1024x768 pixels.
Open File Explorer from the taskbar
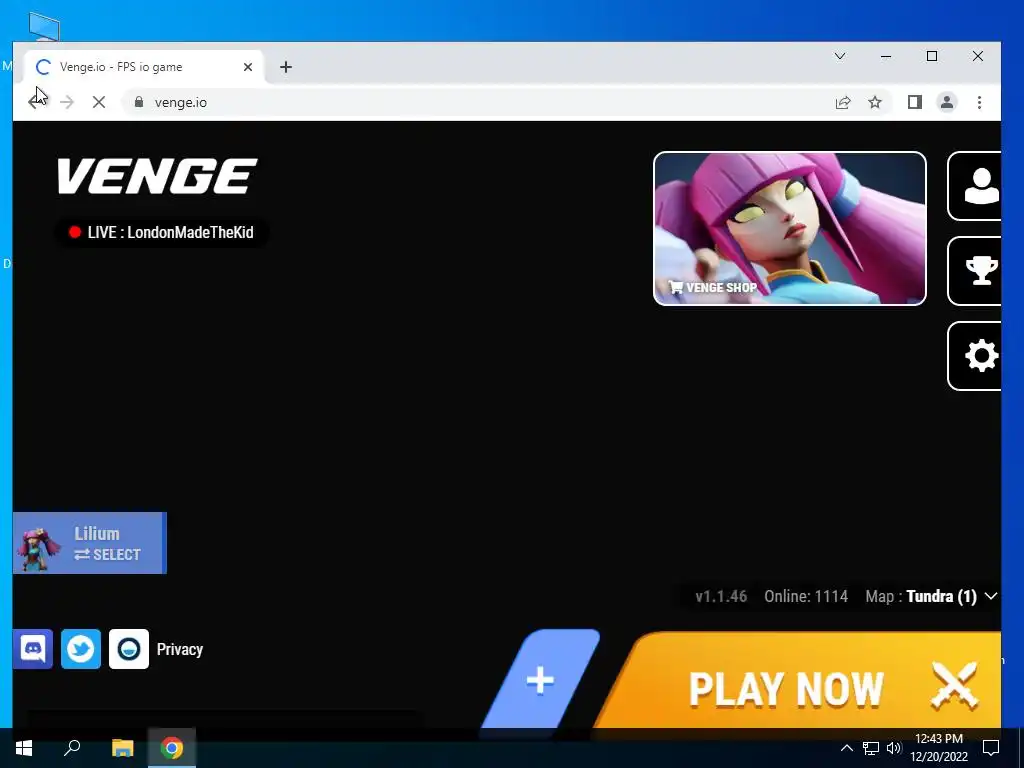coord(122,748)
